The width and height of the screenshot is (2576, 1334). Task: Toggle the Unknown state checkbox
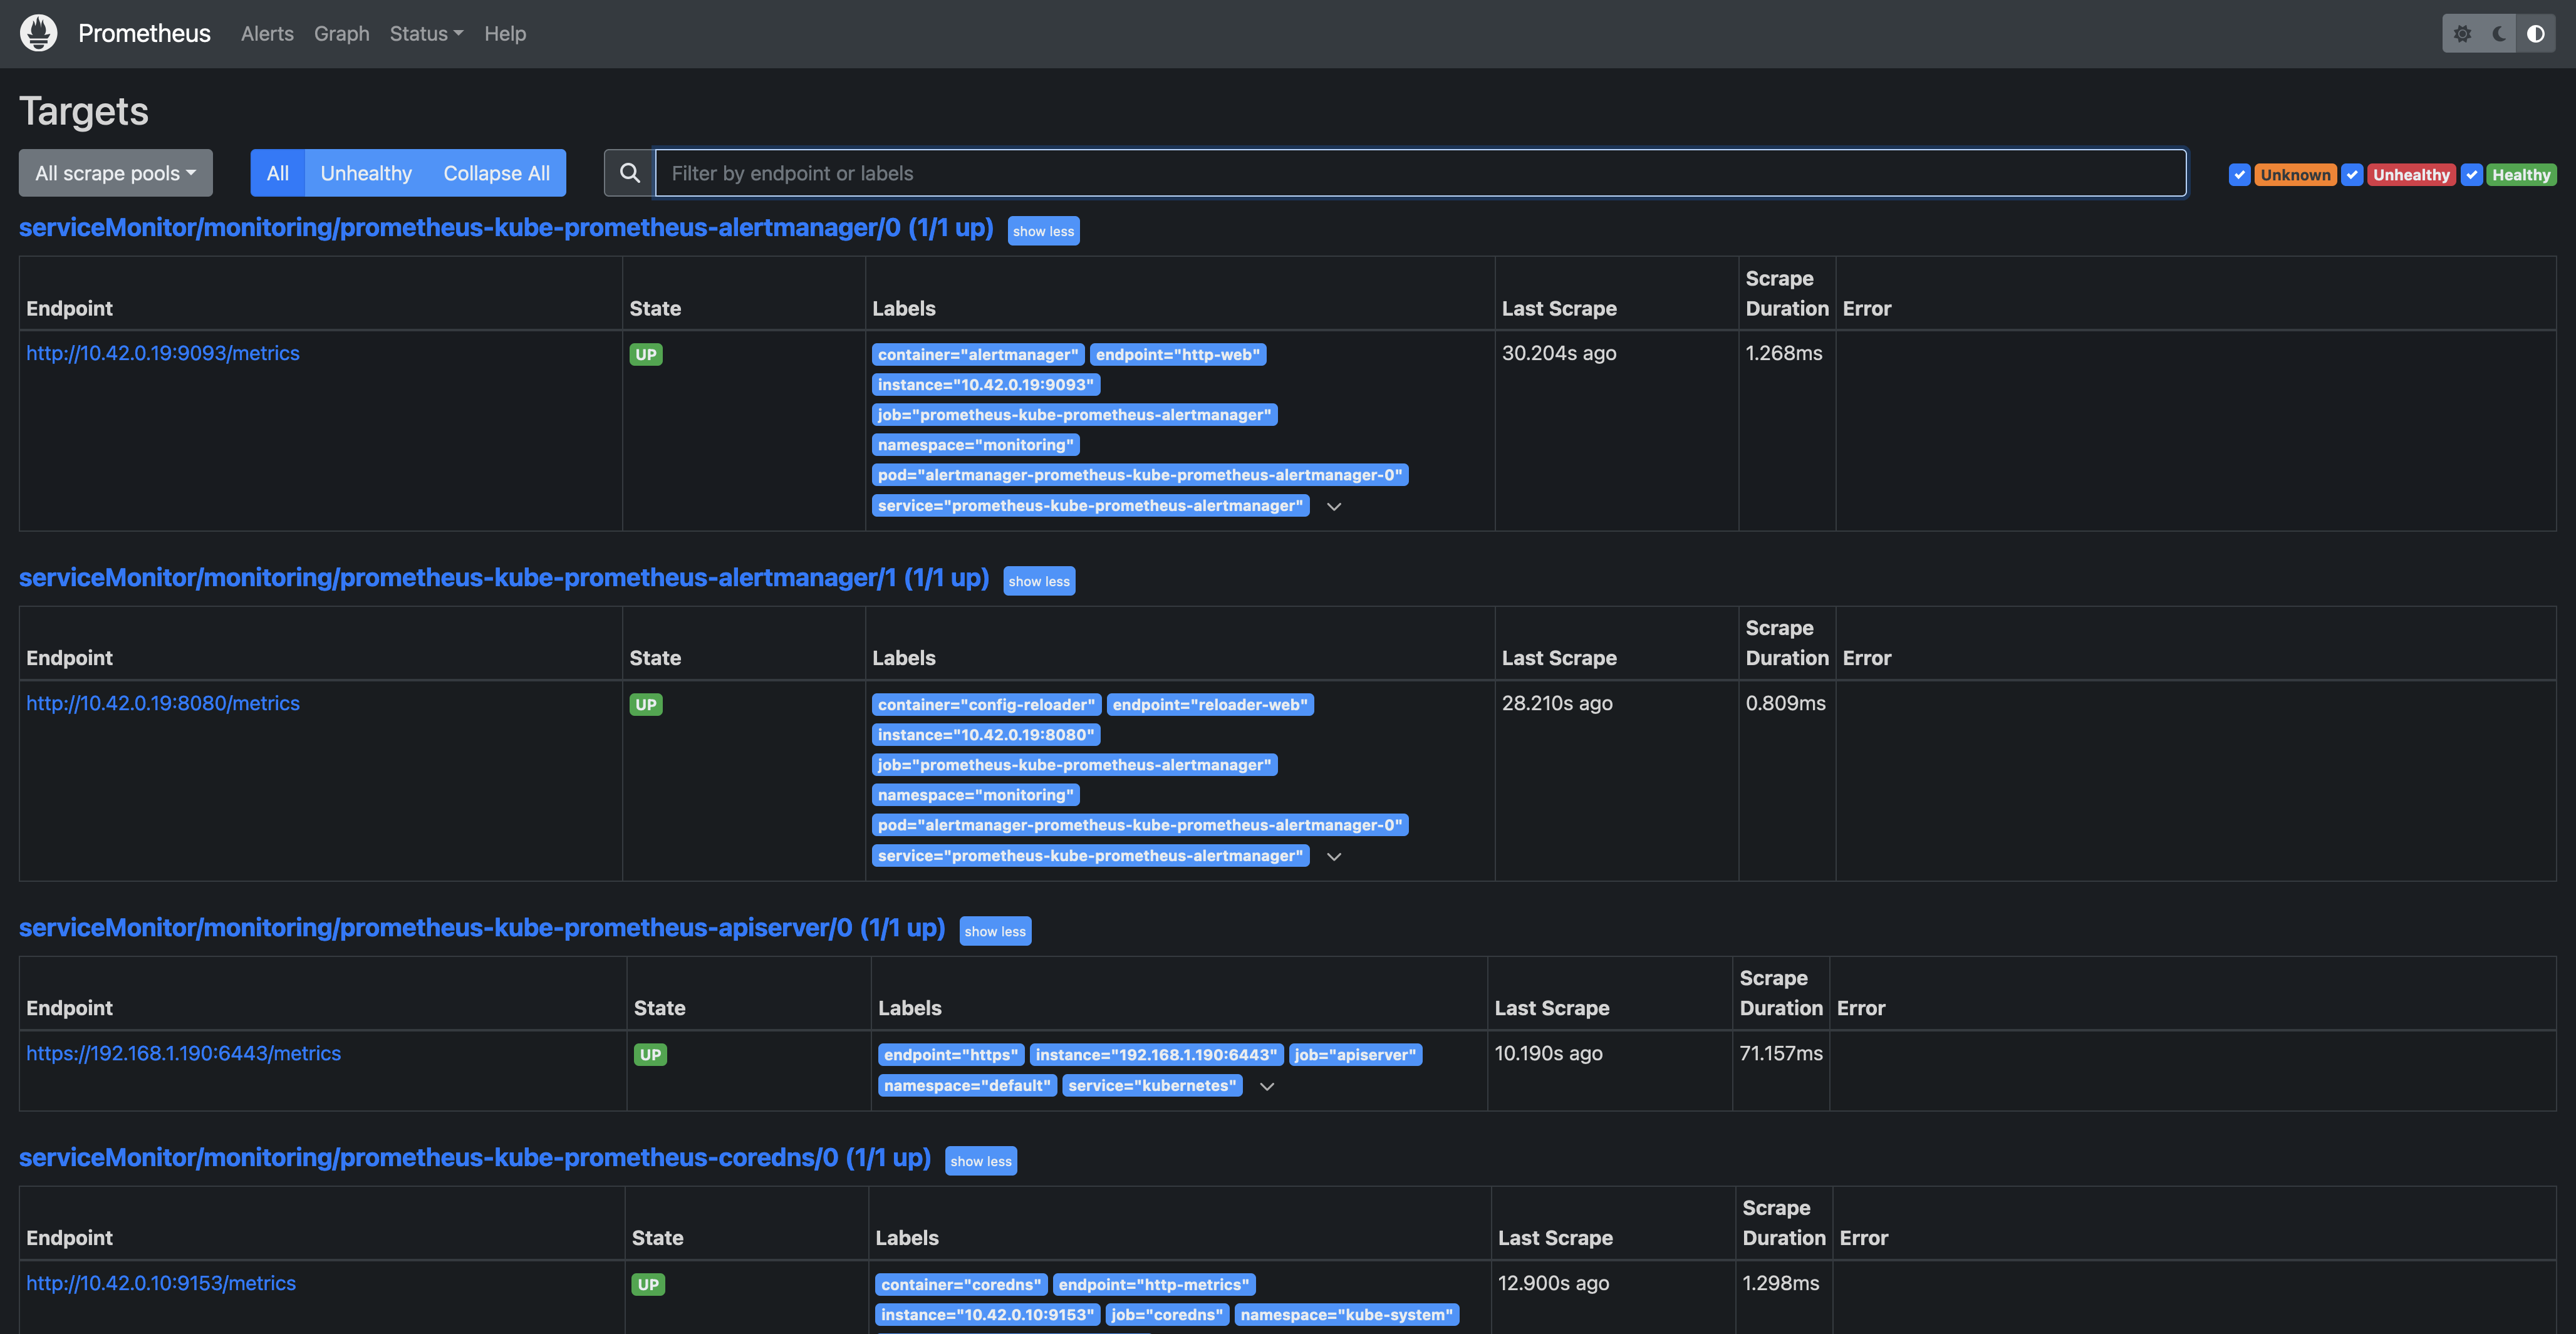click(x=2239, y=175)
